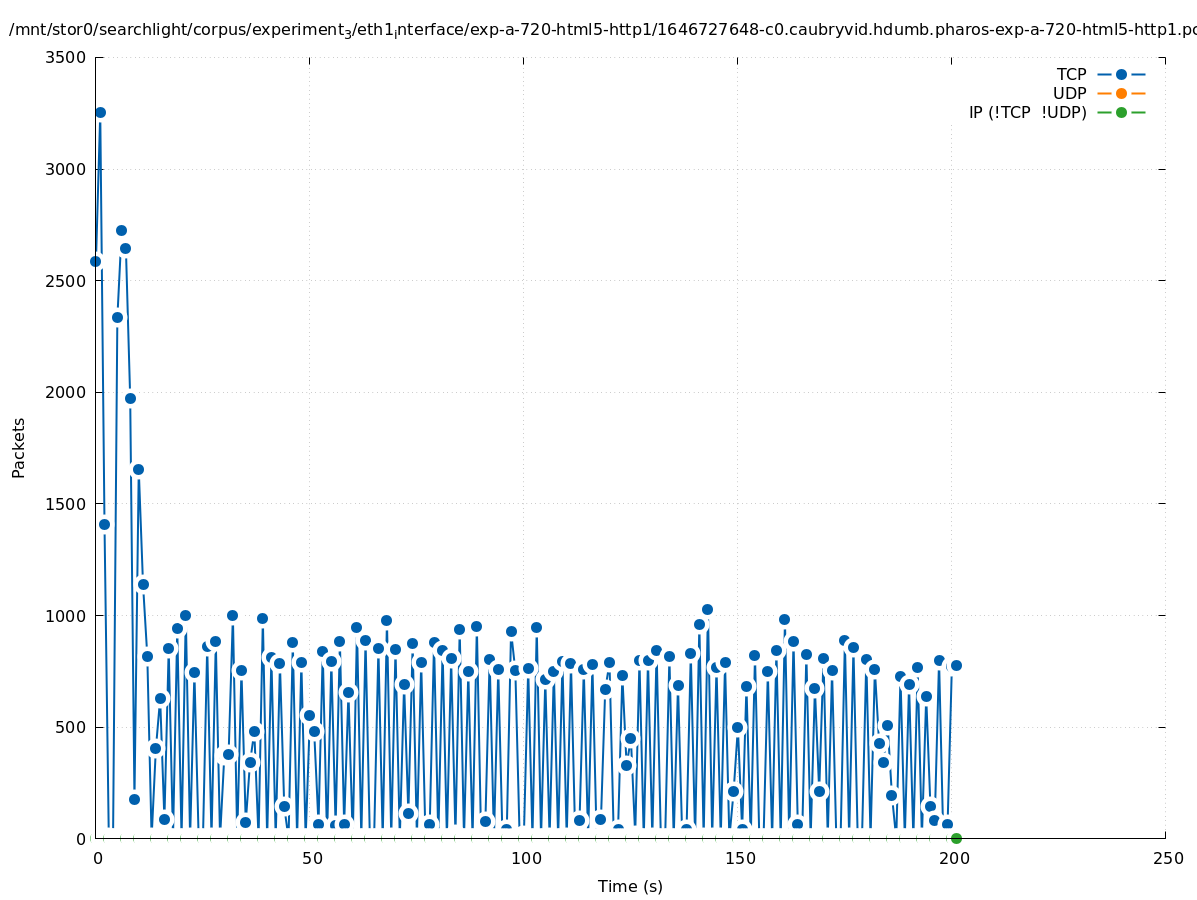Click the highest TCP data point near 3250
The height and width of the screenshot is (900, 1197).
tap(100, 112)
